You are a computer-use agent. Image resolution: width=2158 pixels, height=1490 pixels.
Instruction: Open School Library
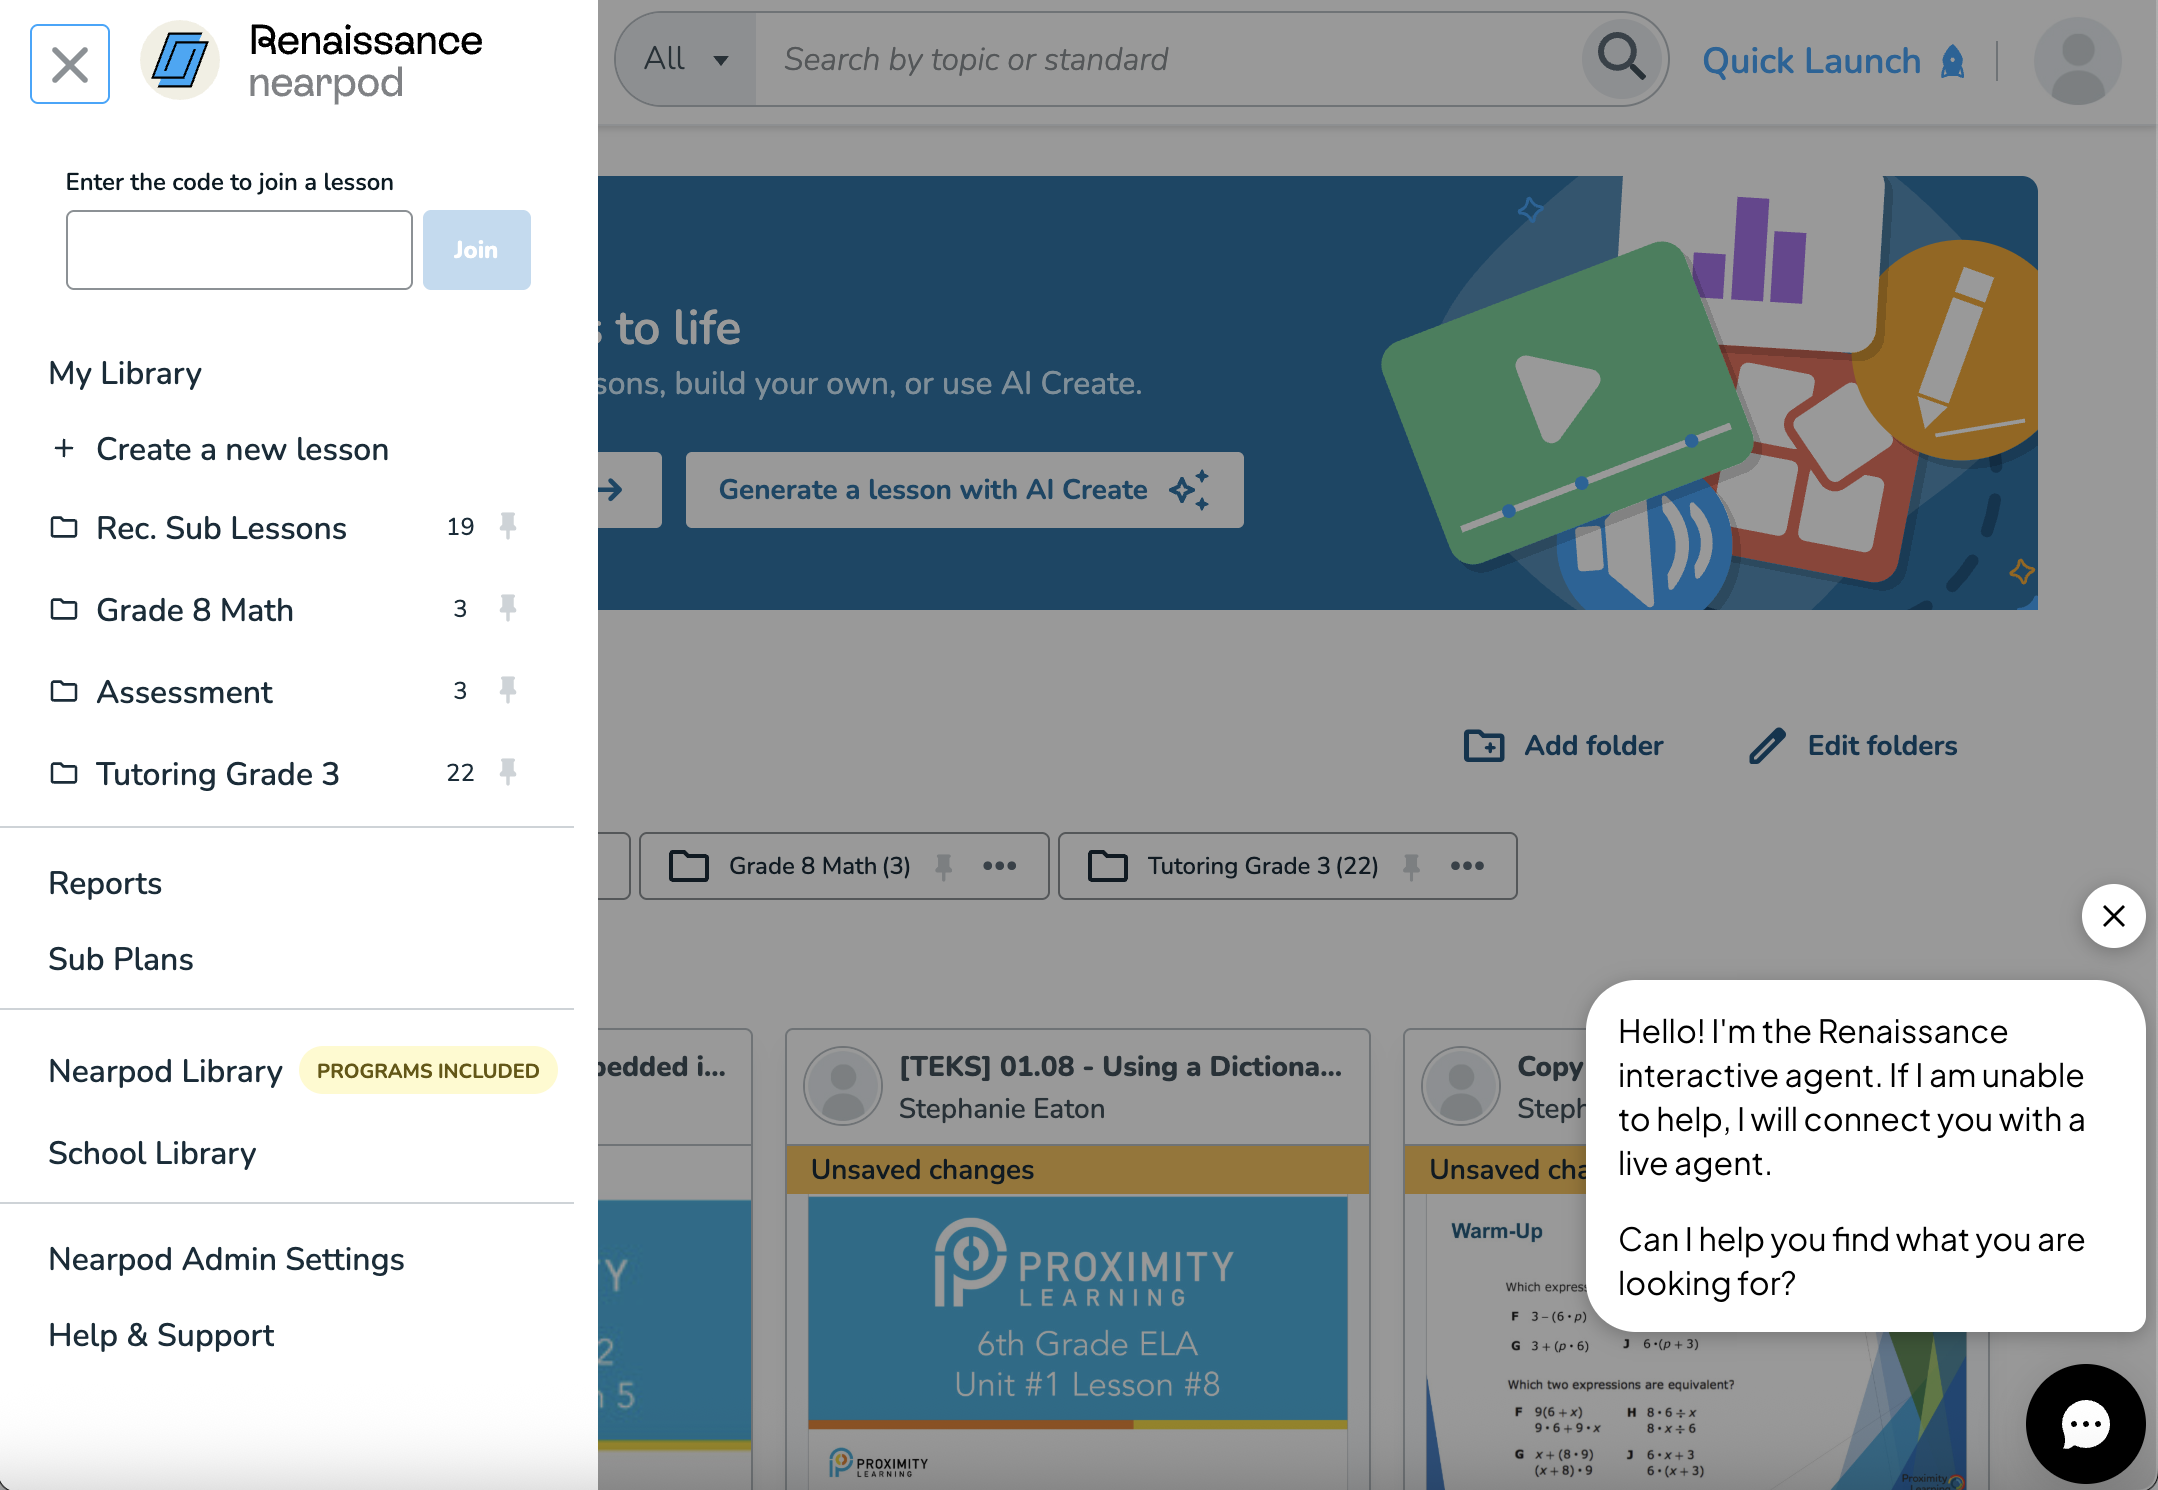coord(152,1153)
